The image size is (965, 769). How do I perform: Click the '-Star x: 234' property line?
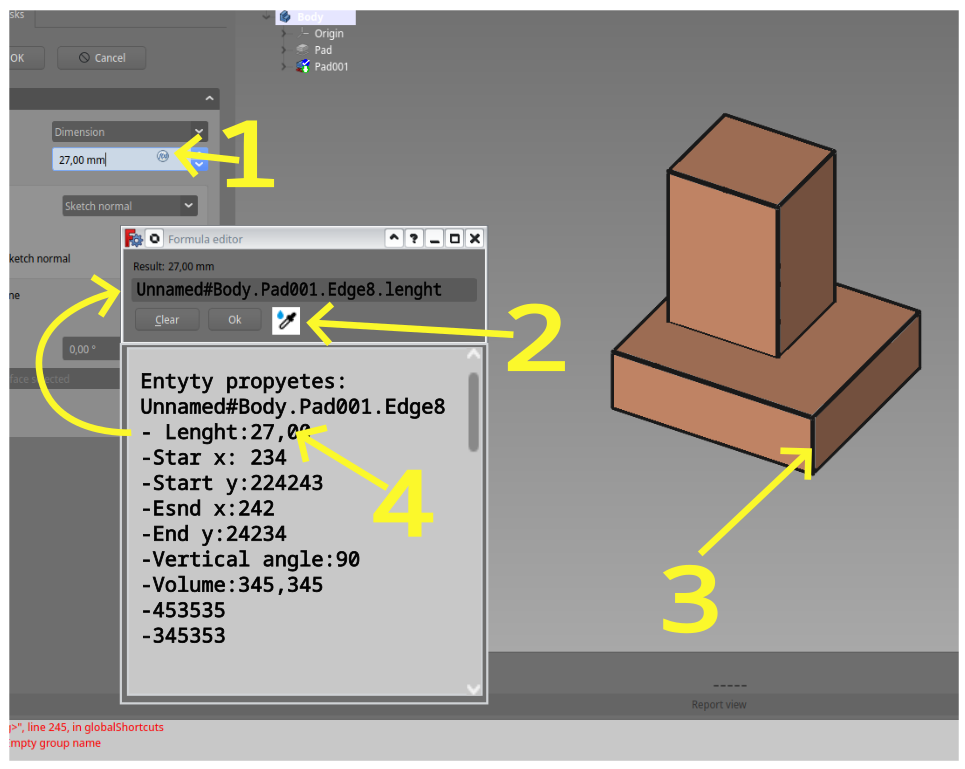pyautogui.click(x=214, y=458)
